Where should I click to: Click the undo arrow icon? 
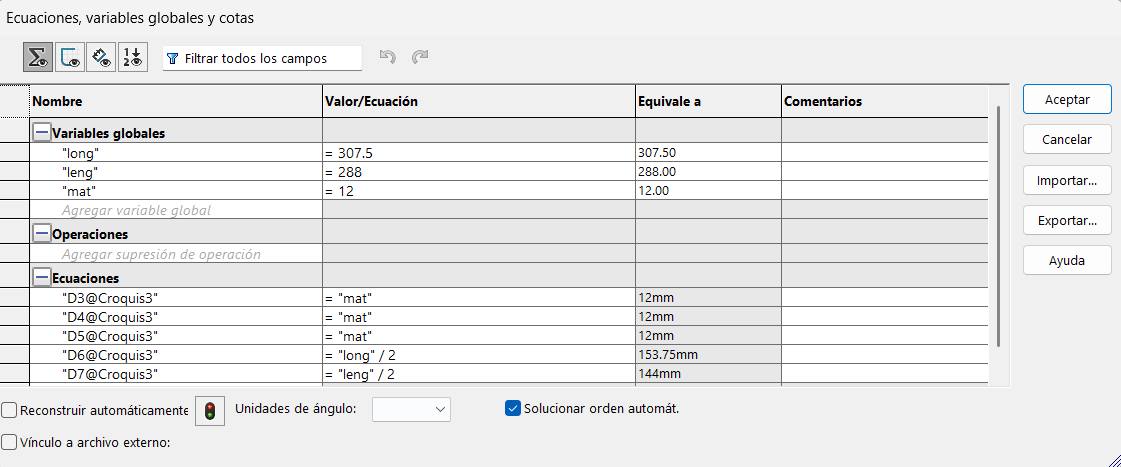point(388,58)
